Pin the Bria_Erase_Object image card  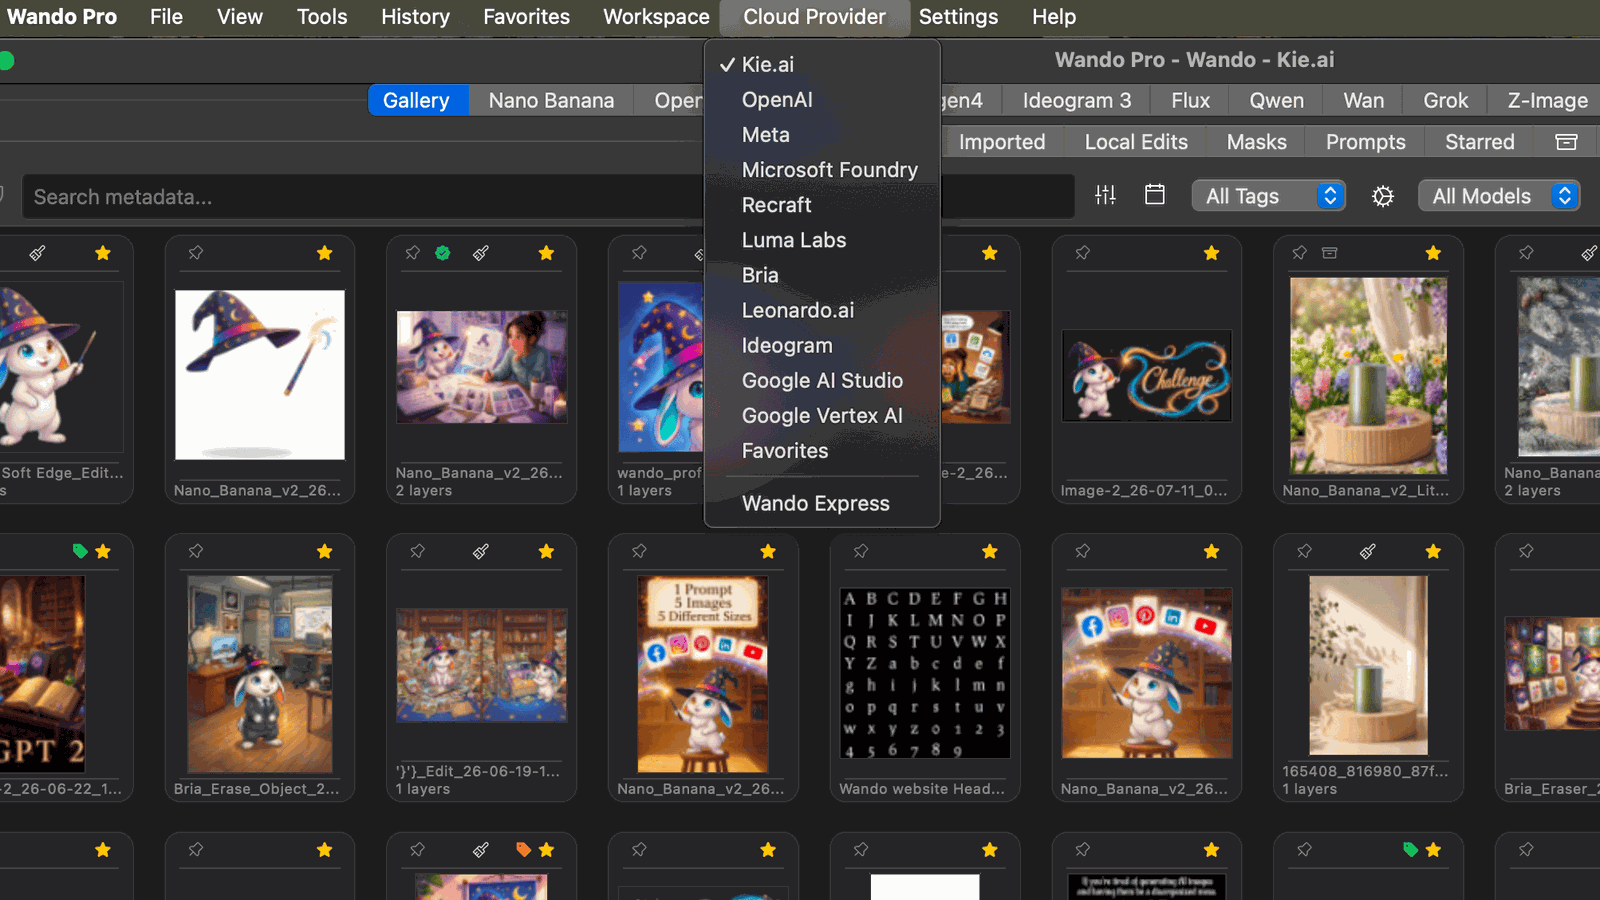point(196,551)
